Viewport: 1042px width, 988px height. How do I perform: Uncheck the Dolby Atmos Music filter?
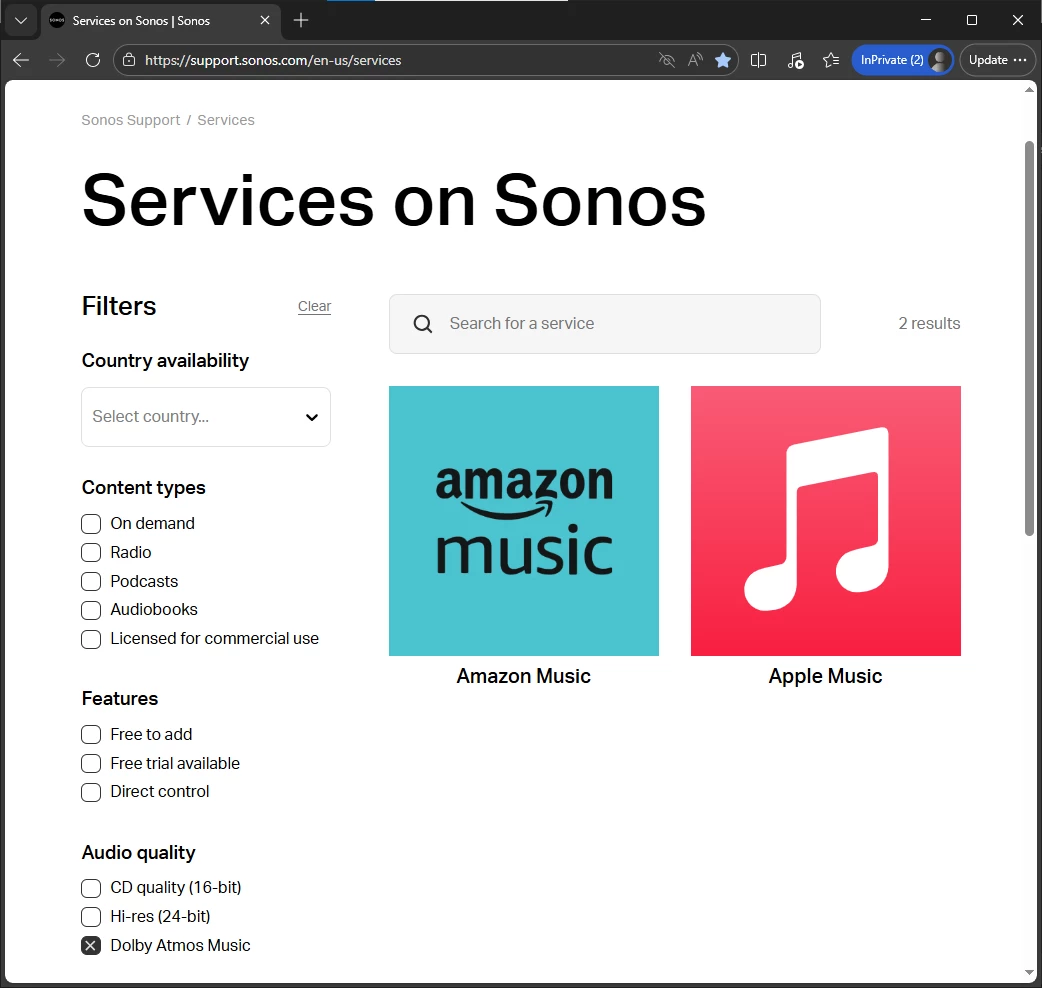91,946
